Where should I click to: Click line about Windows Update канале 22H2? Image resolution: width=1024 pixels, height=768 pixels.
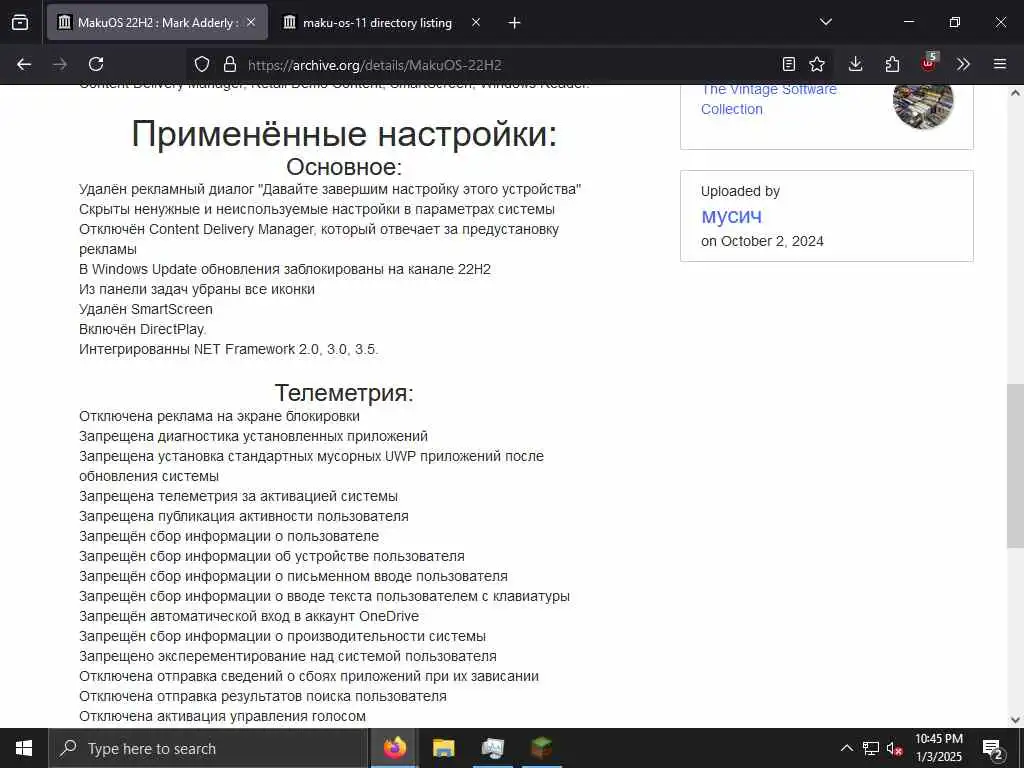pyautogui.click(x=285, y=269)
